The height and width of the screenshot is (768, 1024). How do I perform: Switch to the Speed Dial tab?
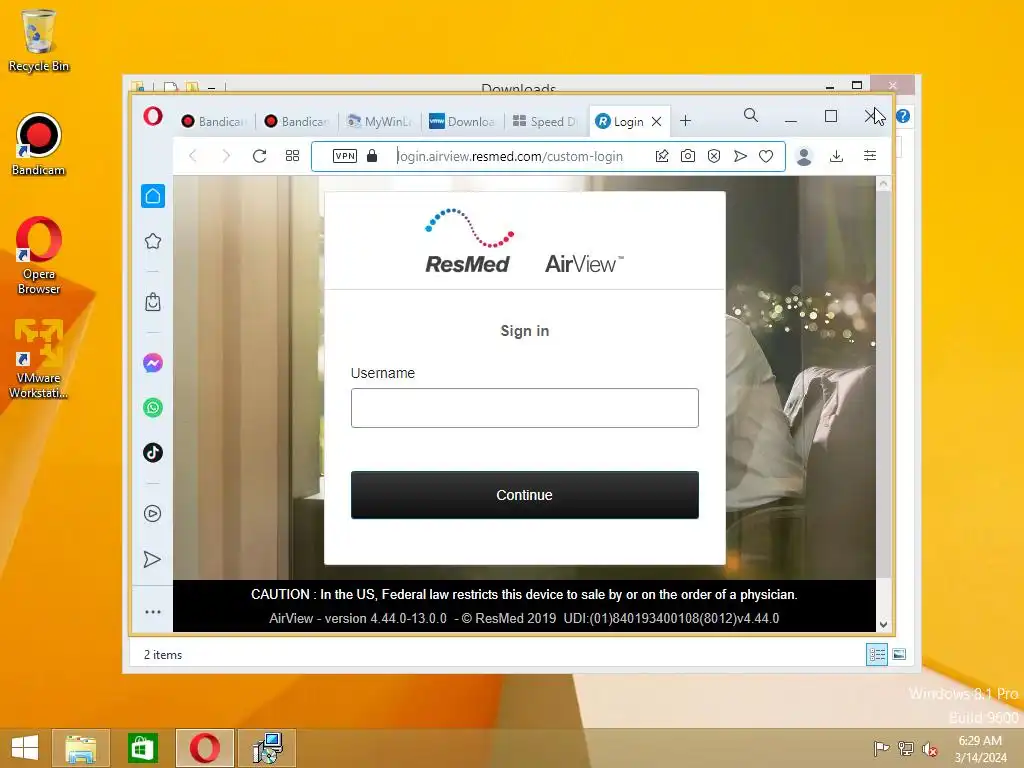546,121
